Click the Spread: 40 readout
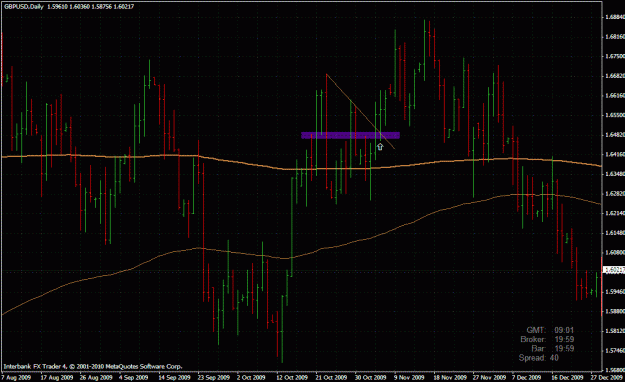625x382 pixels. click(539, 358)
